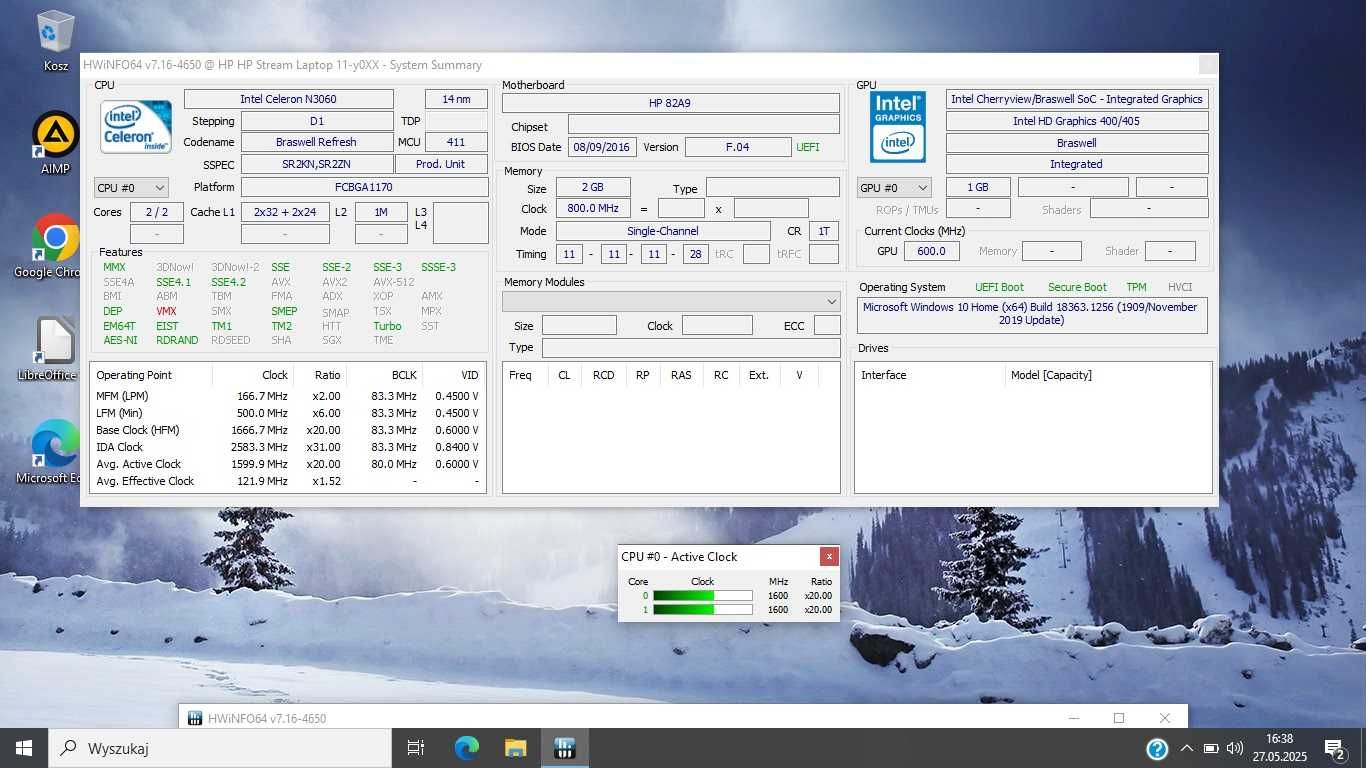
Task: Open the Windows Start menu
Action: pyautogui.click(x=24, y=748)
